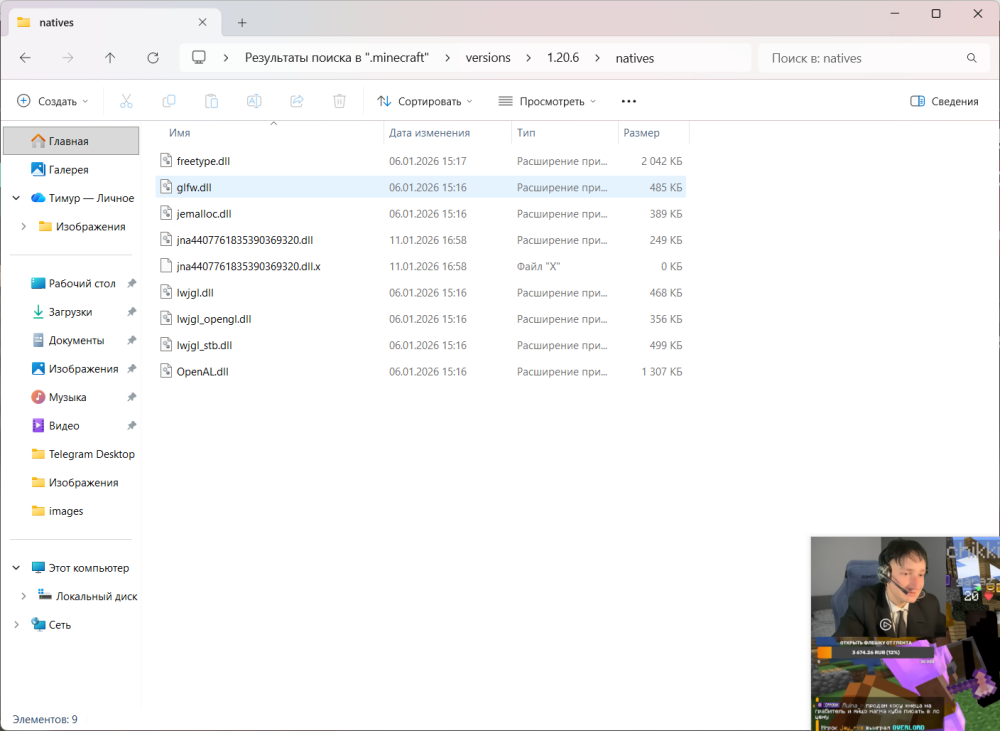Click pin icon next to Рабочий стол
The image size is (1000, 731).
tap(131, 283)
